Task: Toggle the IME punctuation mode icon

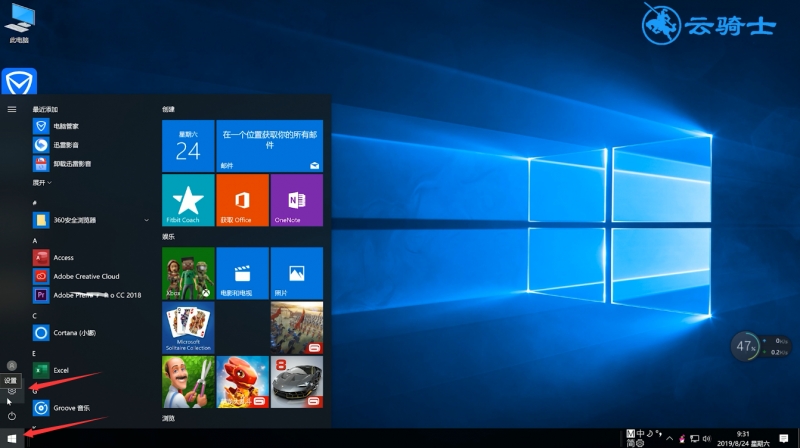Action: click(659, 434)
